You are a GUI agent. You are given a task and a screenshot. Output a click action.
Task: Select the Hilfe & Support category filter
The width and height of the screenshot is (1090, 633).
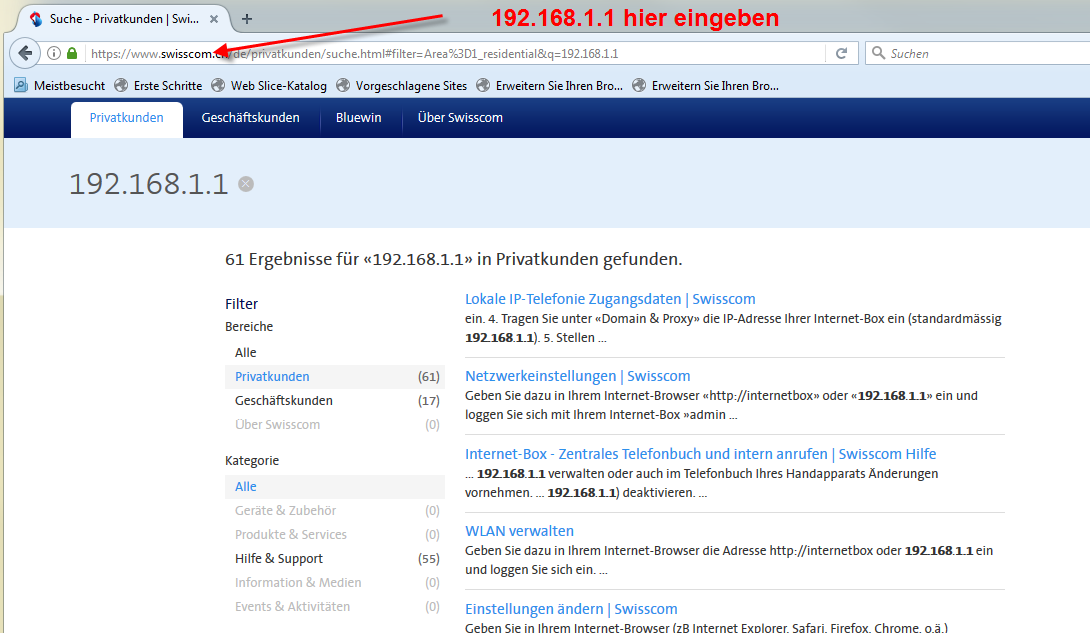(279, 559)
